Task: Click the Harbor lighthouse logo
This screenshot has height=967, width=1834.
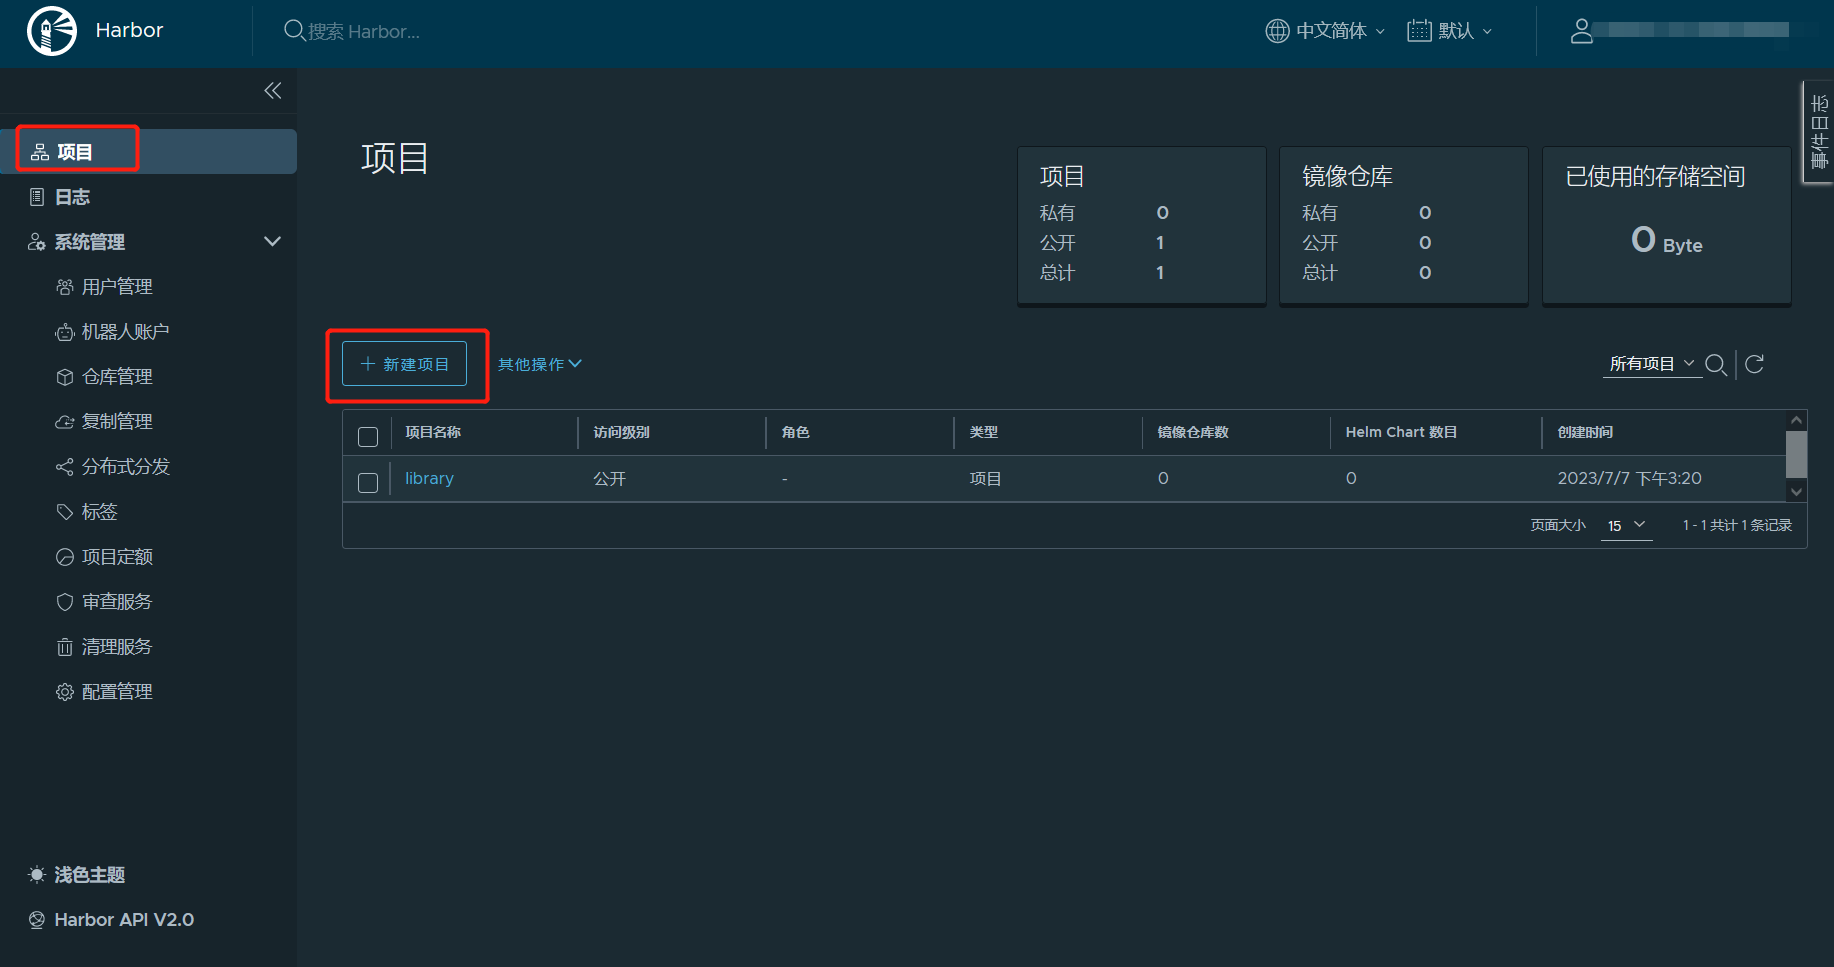Action: [x=52, y=31]
